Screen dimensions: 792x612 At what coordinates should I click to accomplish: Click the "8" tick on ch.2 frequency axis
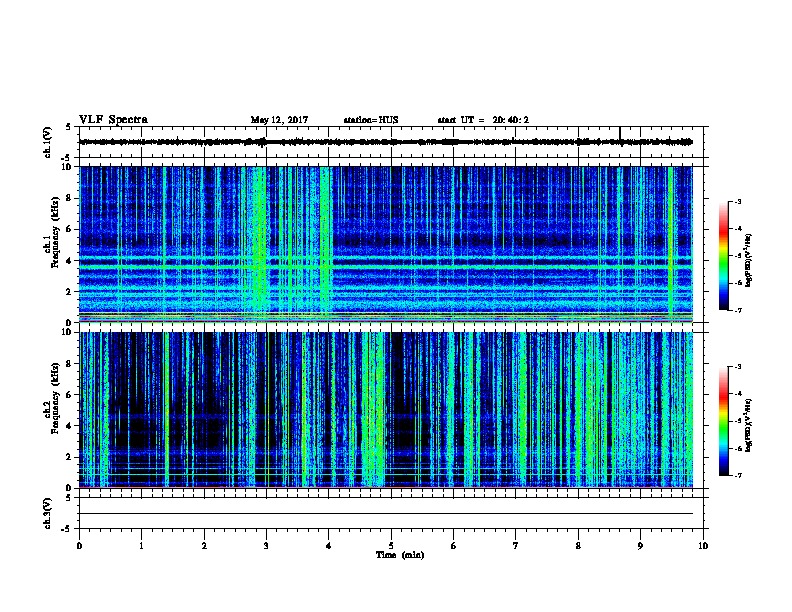pos(69,364)
